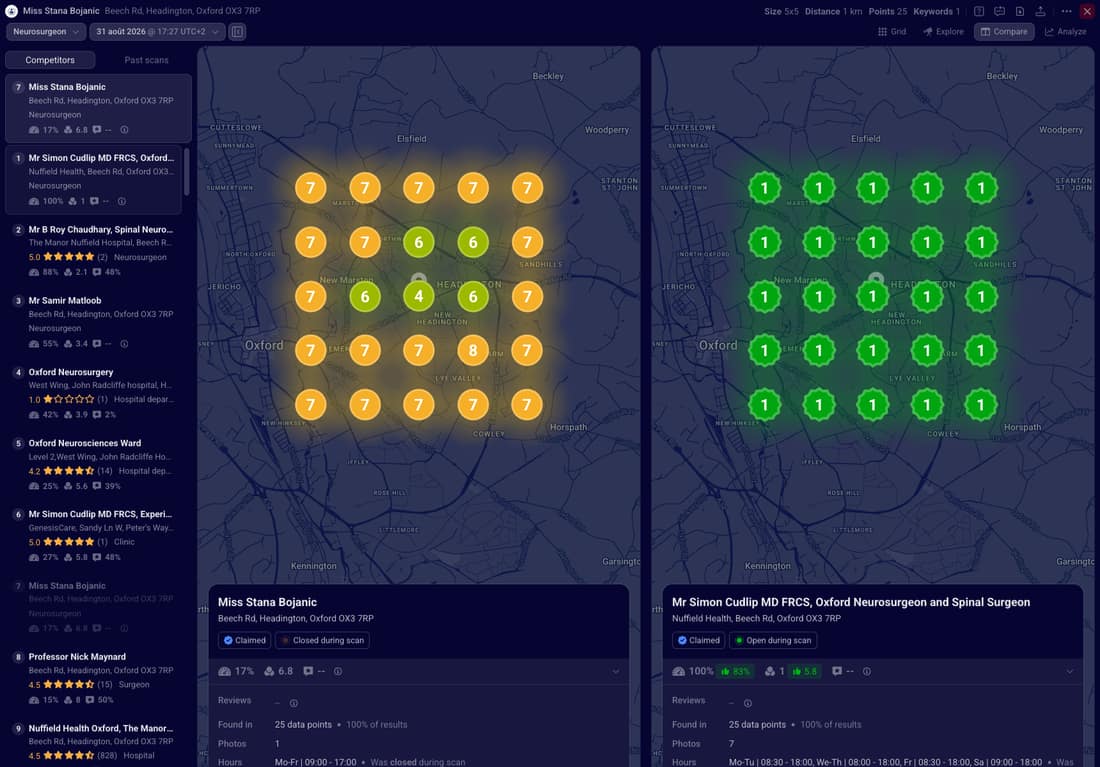Open the share/export icon in top bar
Screen dimensions: 1100x767
tap(1040, 11)
